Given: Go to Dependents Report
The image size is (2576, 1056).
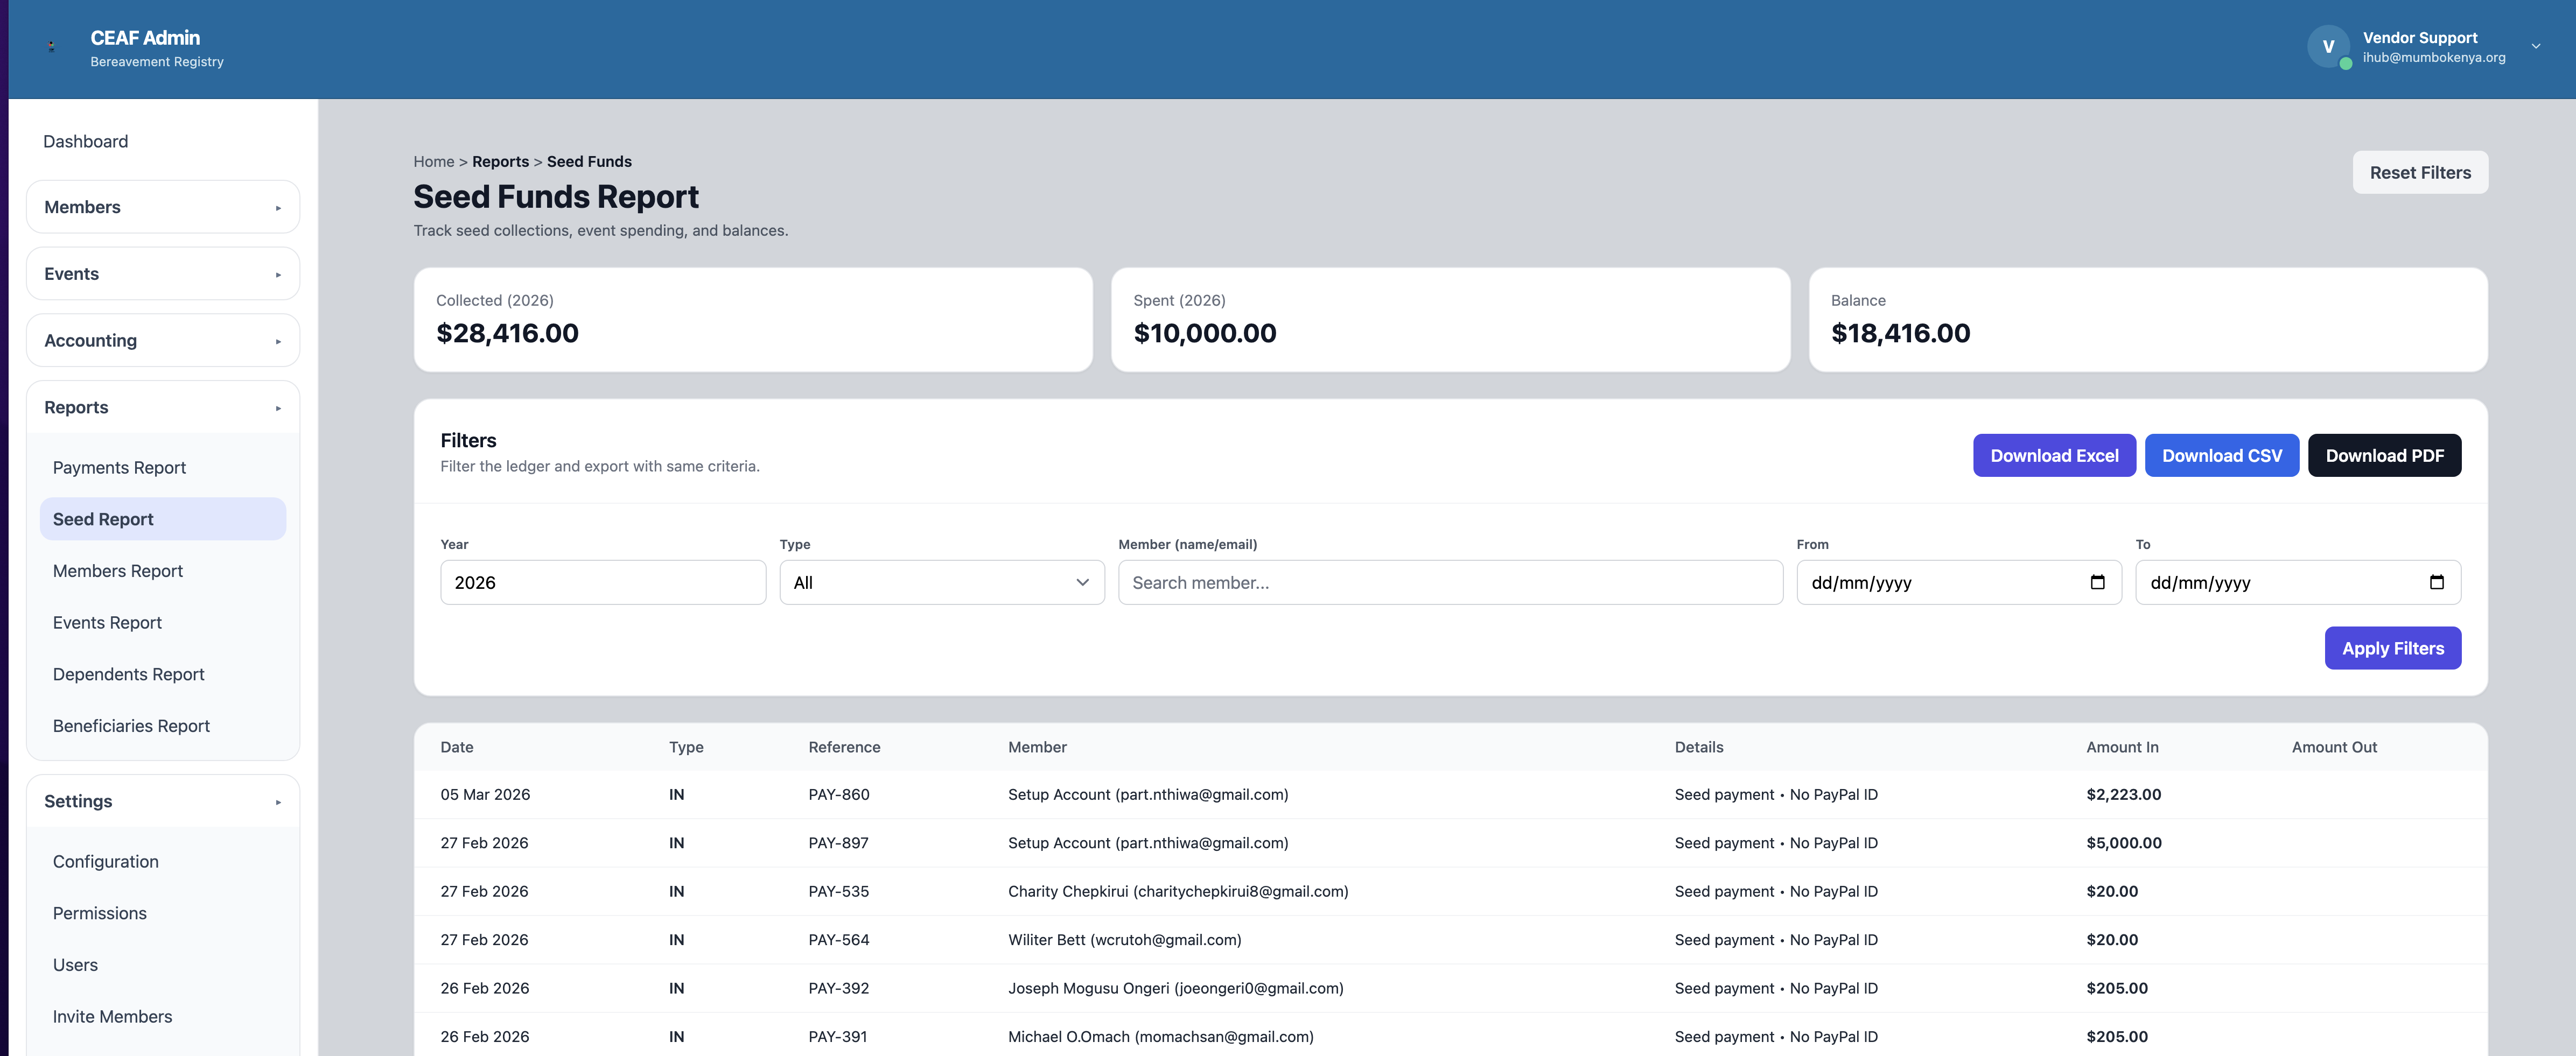Looking at the screenshot, I should [x=128, y=674].
